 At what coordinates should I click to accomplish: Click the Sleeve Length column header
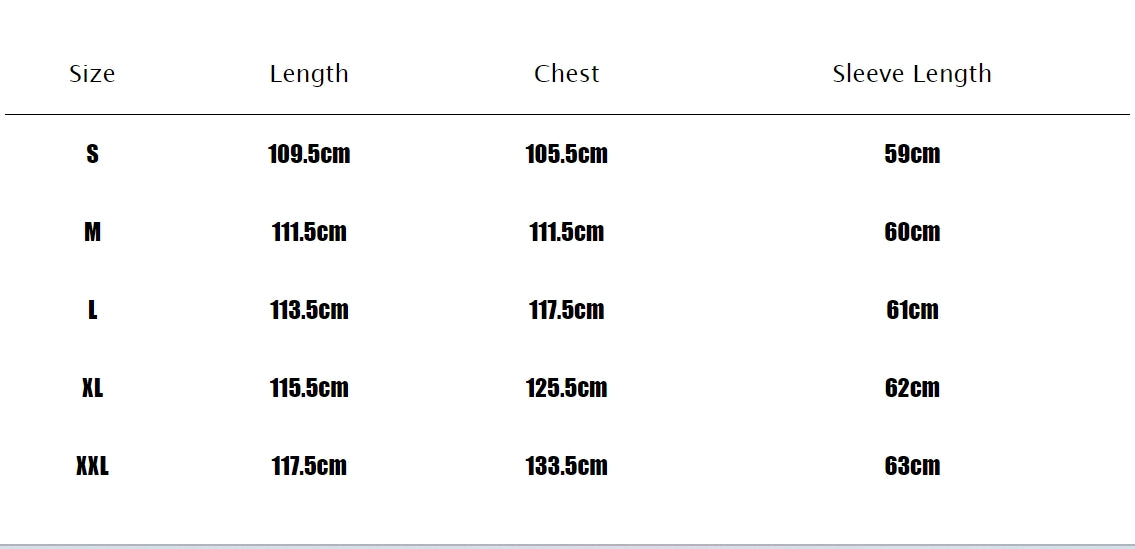pos(912,75)
